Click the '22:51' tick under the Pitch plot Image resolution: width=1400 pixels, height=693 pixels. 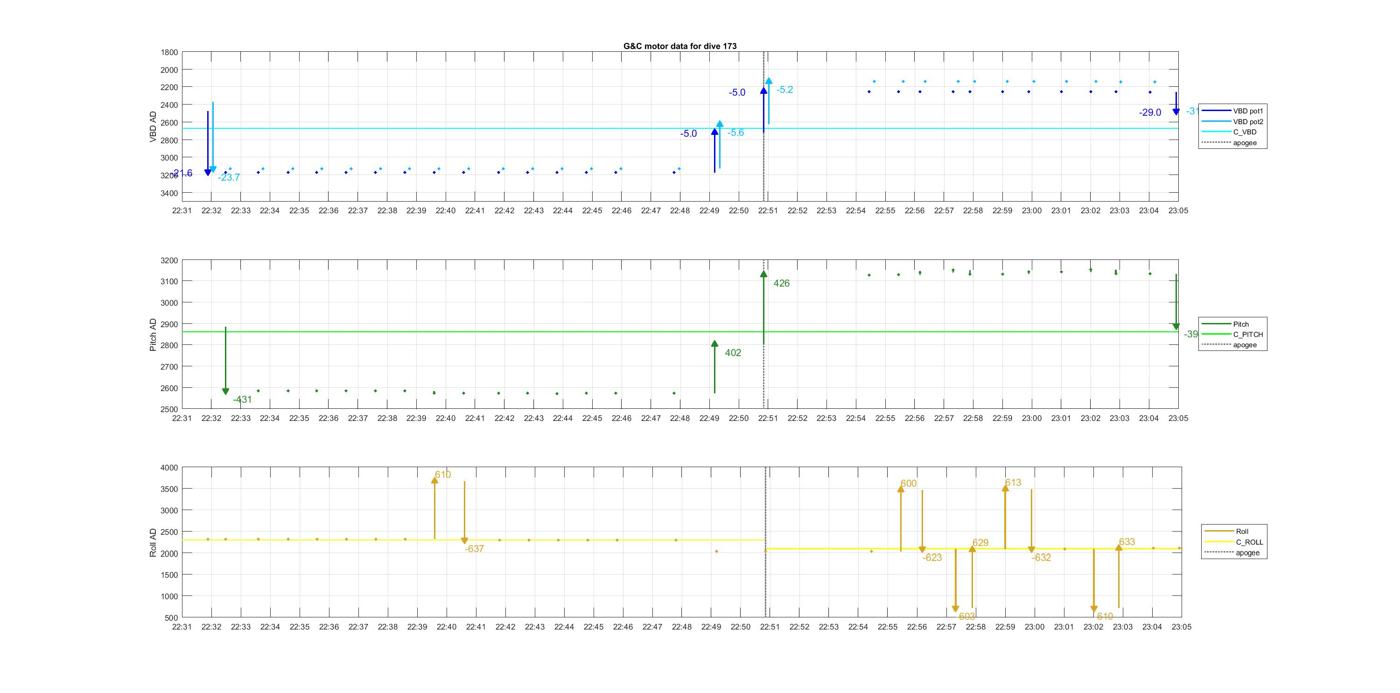(768, 419)
